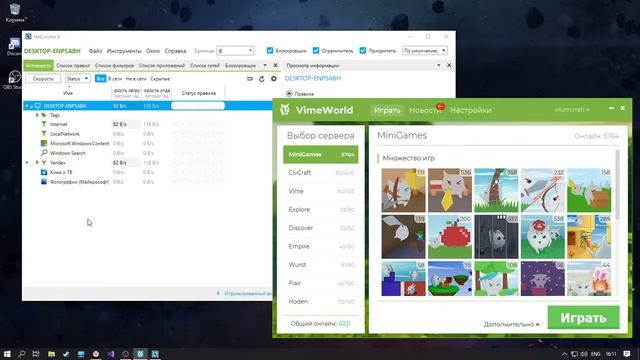The width and height of the screenshot is (640, 360).
Task: Click the VimeWorld owl logo
Action: coord(285,110)
